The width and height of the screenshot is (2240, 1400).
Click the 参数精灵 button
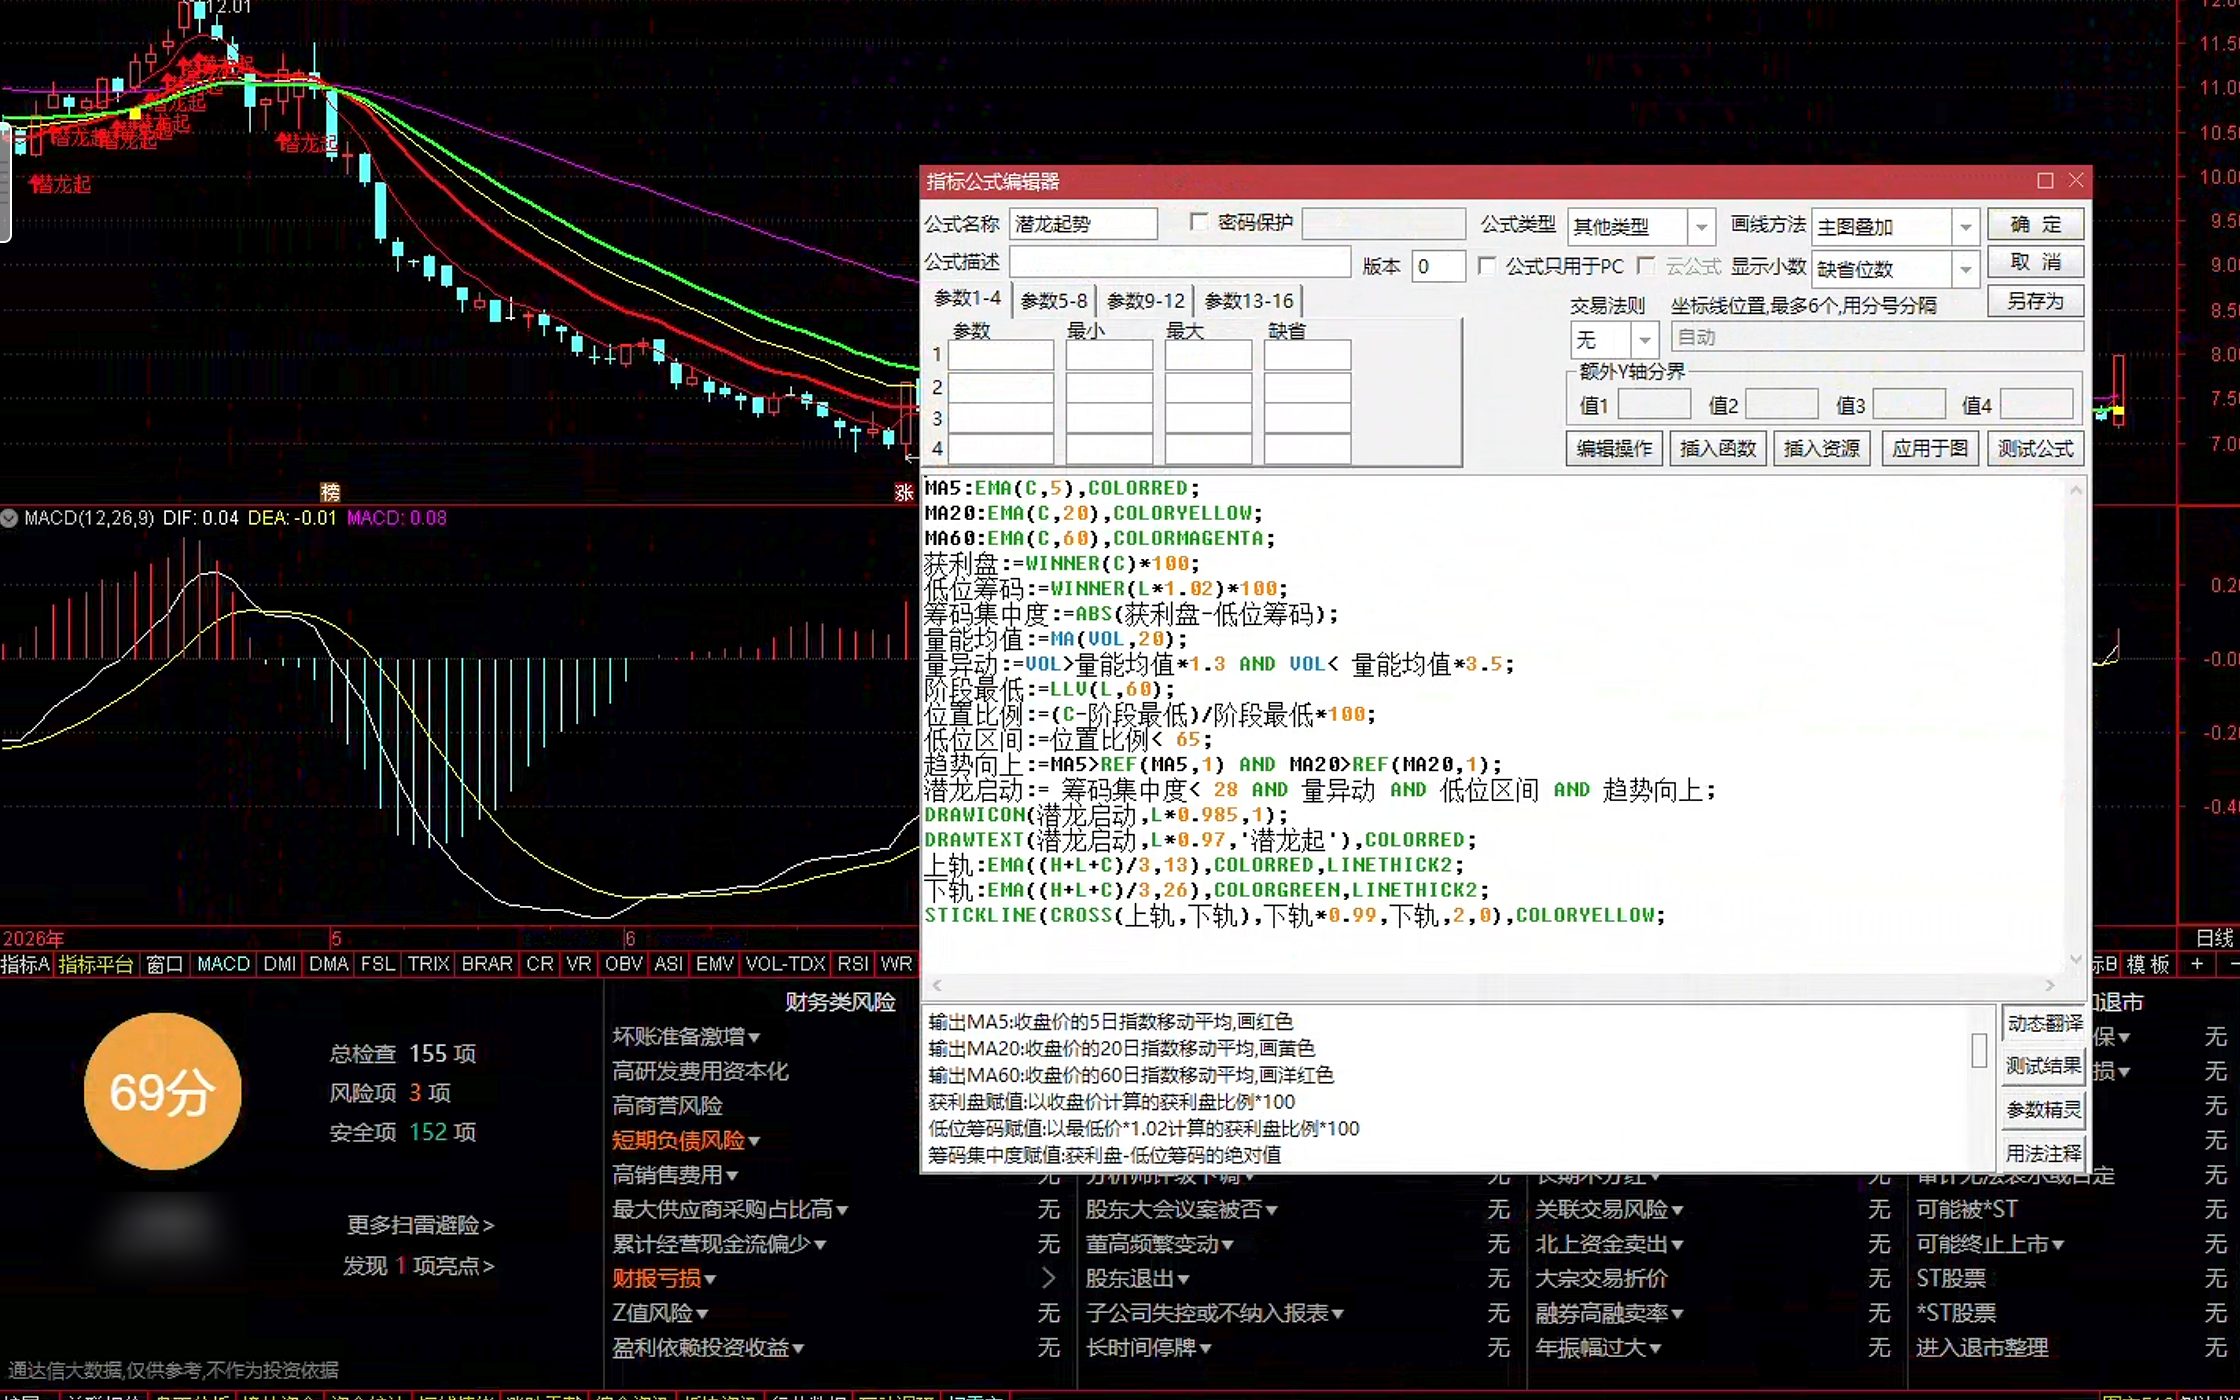point(2044,1109)
